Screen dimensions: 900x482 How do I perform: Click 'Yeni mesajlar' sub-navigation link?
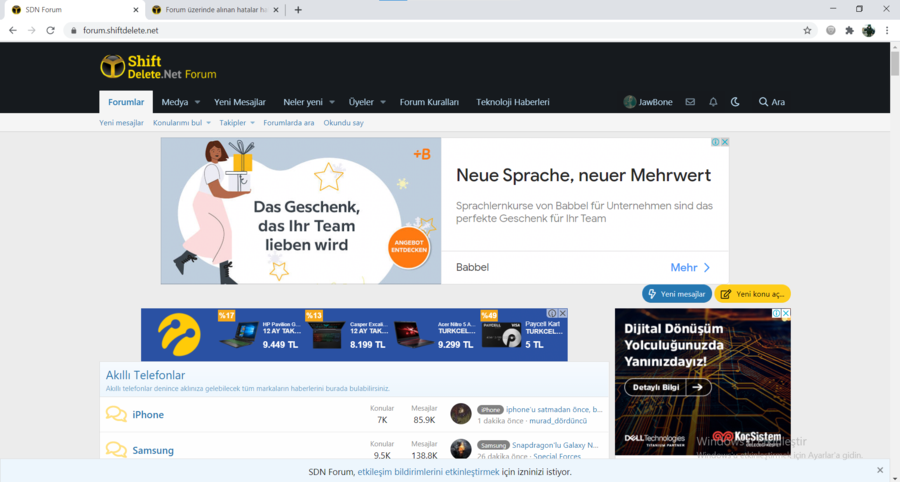(121, 123)
